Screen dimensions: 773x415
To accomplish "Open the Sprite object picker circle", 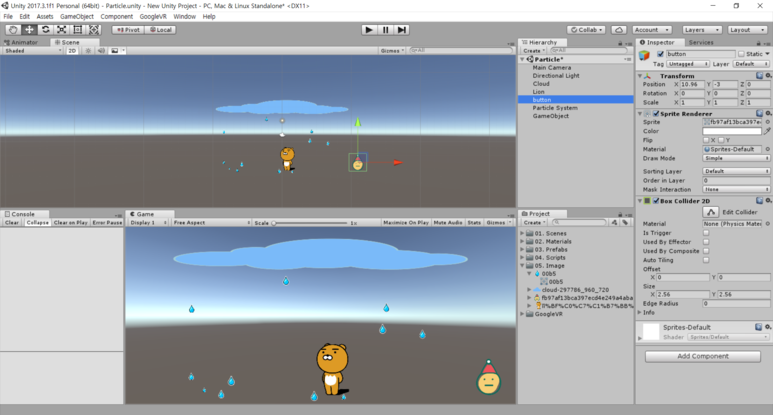I will point(768,122).
